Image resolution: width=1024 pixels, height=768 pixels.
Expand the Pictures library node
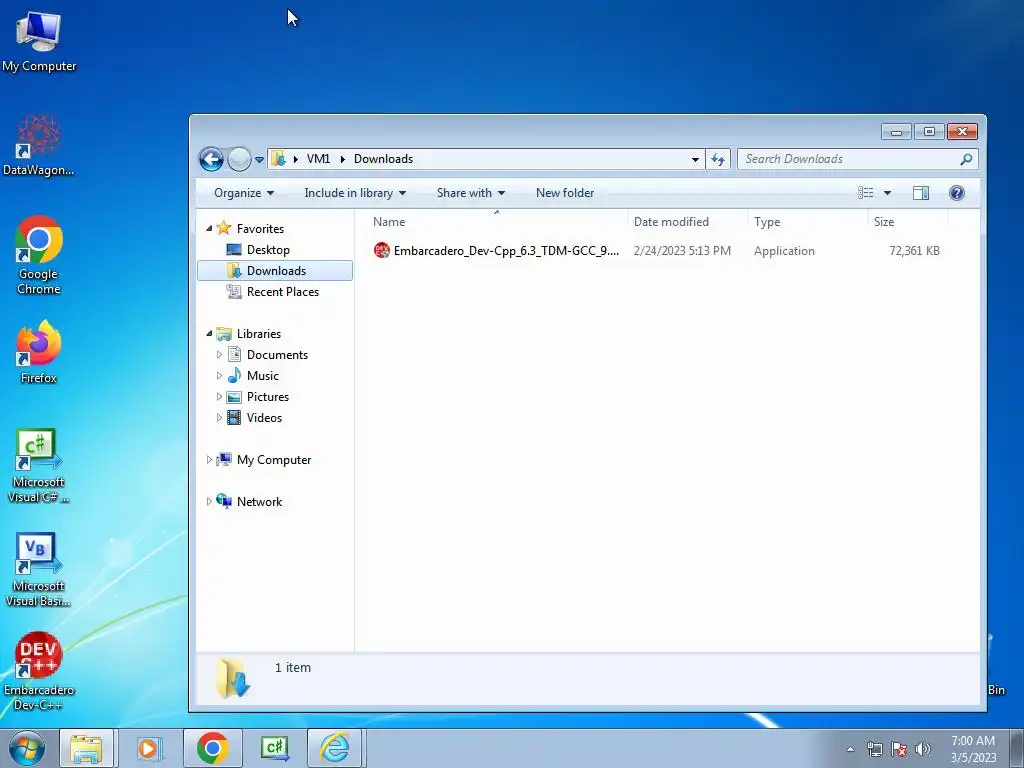pyautogui.click(x=219, y=396)
